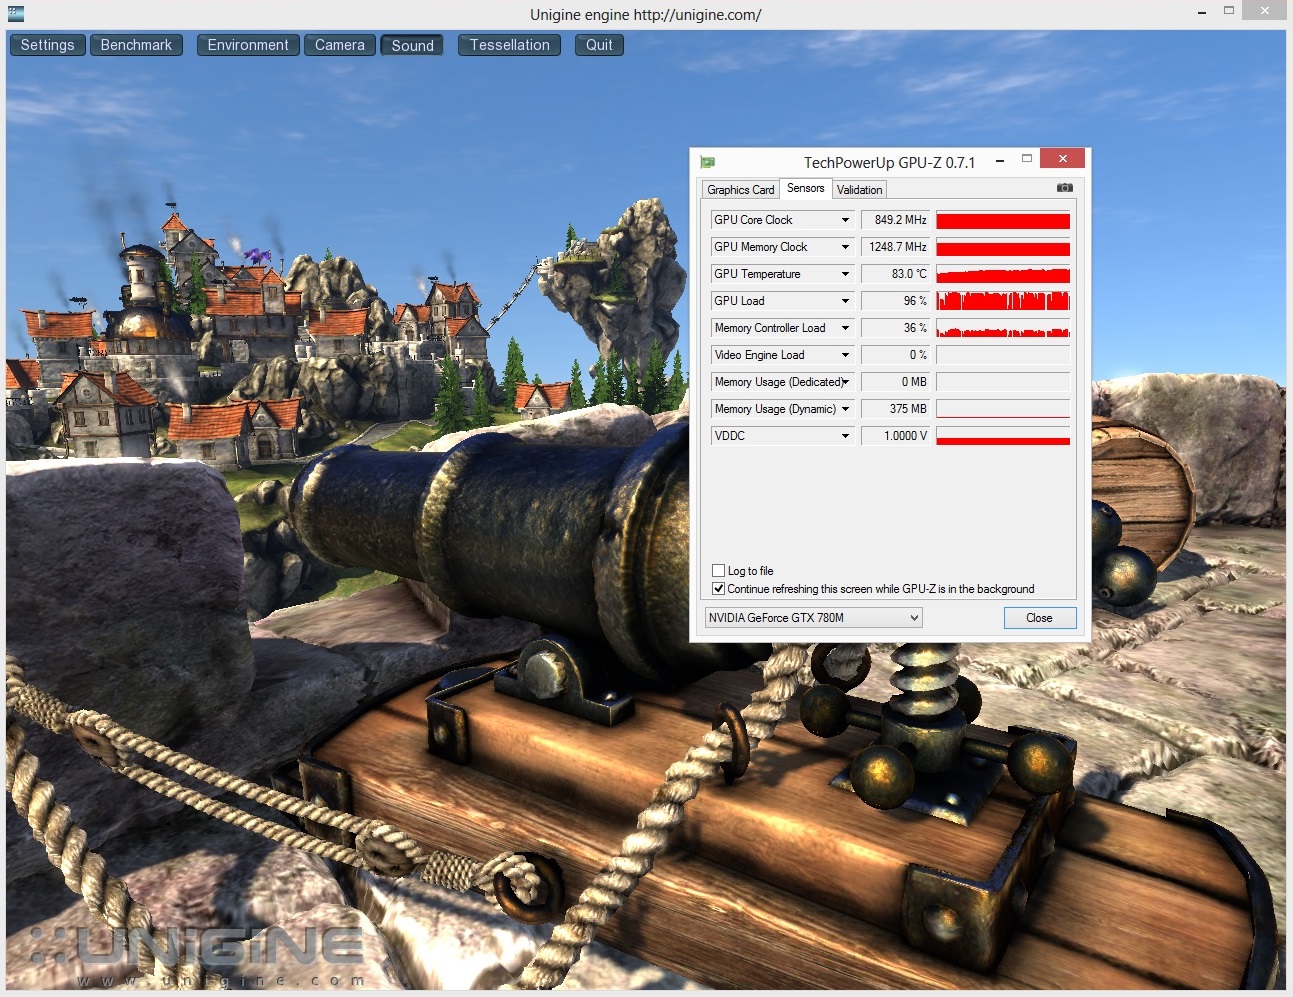Click the VDDC voltage graph
Image resolution: width=1294 pixels, height=997 pixels.
coord(1003,436)
